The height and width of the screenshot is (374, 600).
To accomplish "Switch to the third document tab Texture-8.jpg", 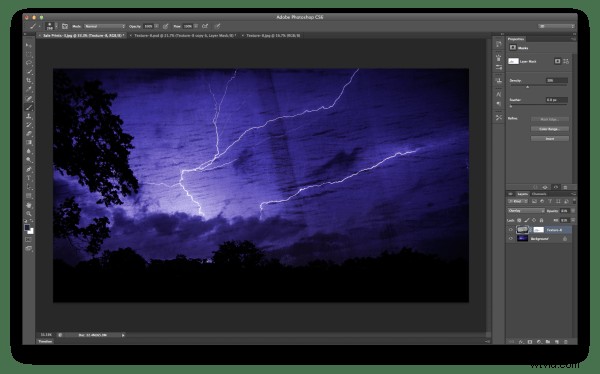I will (272, 35).
